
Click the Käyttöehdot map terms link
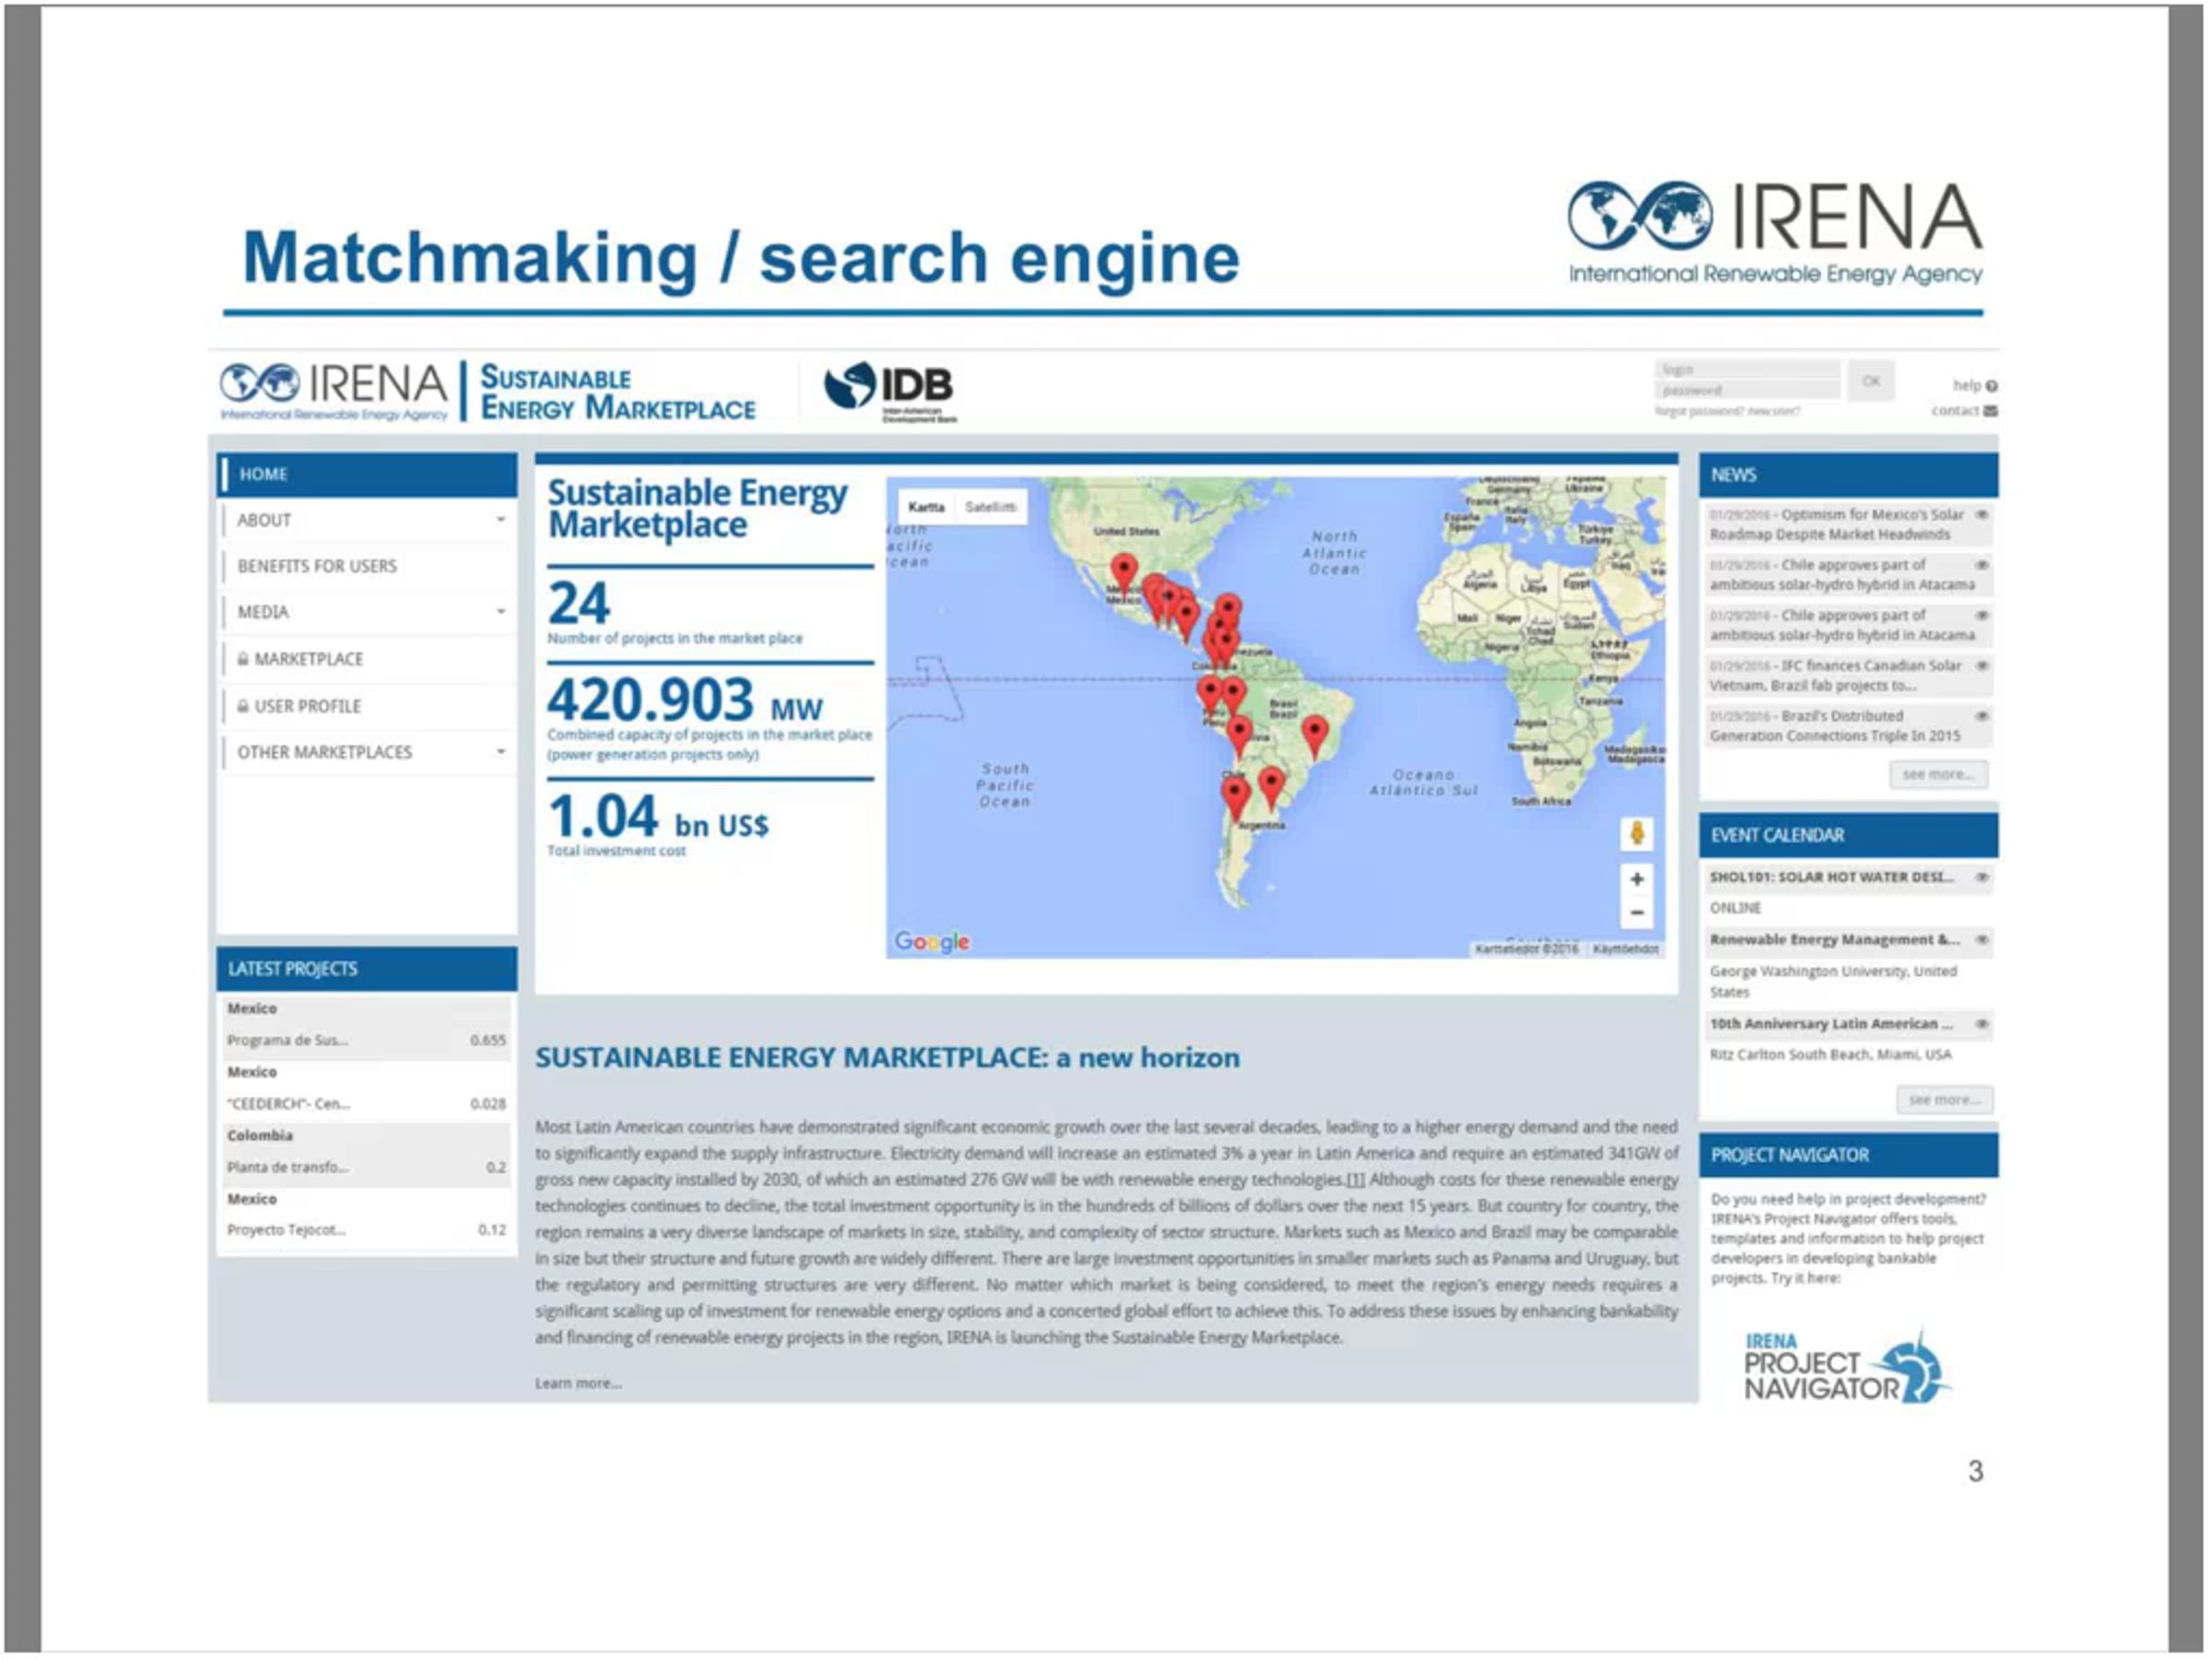(x=1625, y=950)
